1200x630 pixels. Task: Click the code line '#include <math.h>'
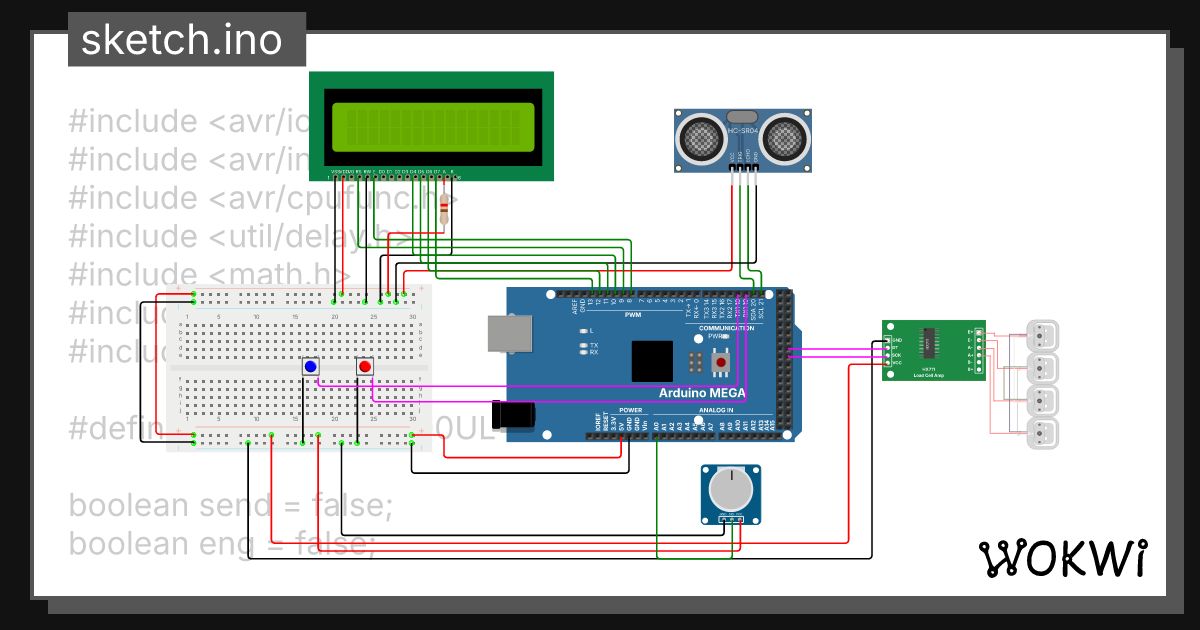pos(210,274)
